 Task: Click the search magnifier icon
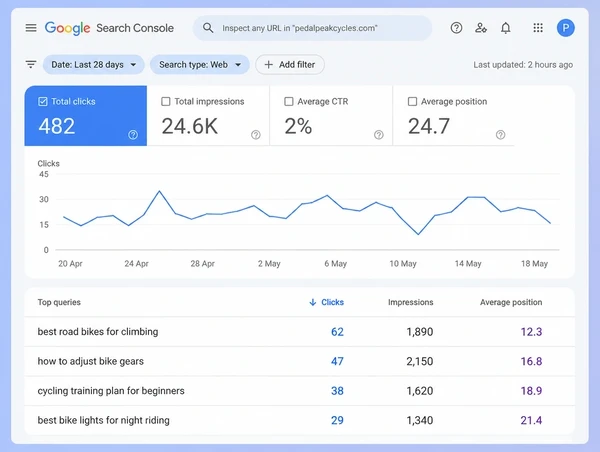point(208,28)
